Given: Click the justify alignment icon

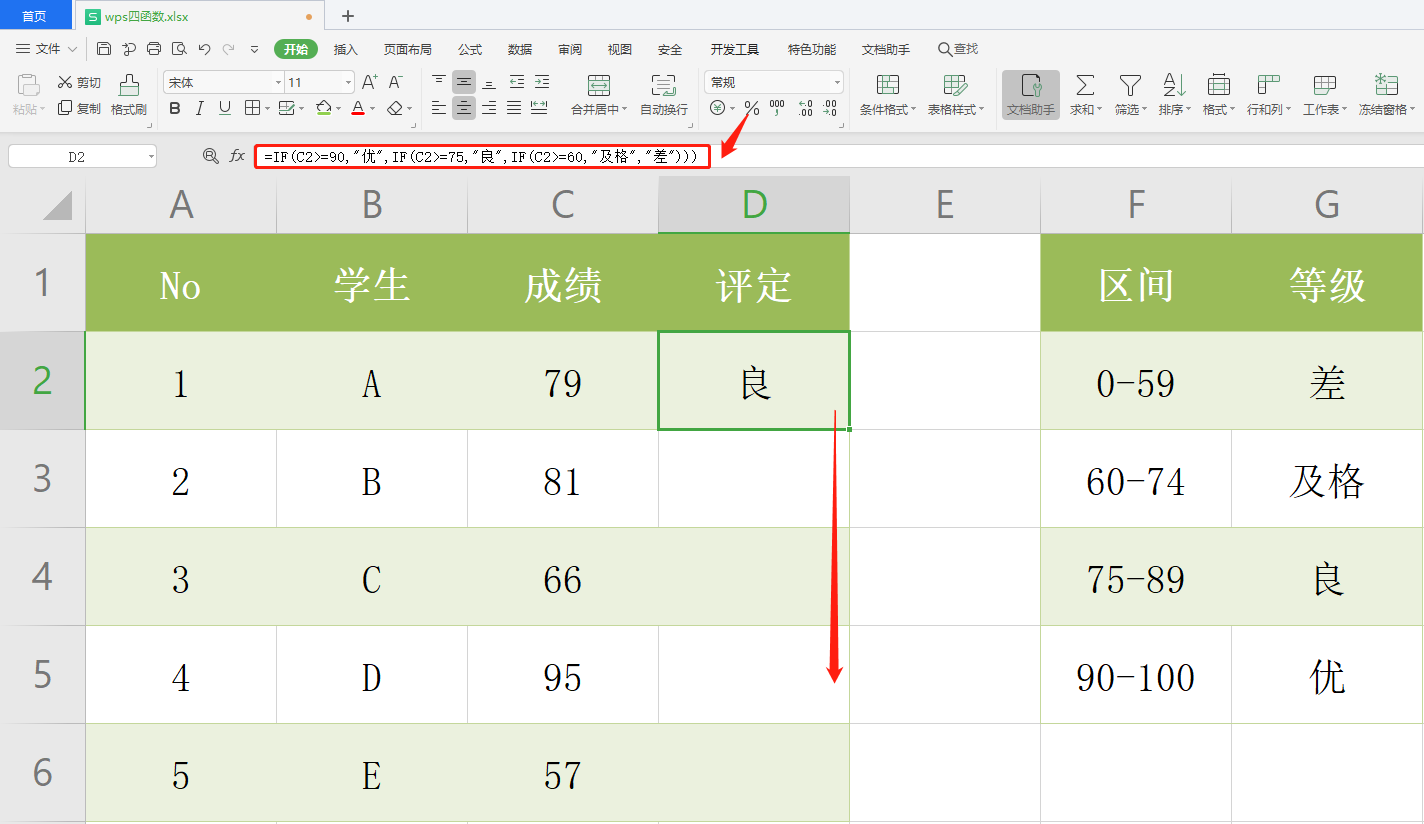Looking at the screenshot, I should point(514,108).
